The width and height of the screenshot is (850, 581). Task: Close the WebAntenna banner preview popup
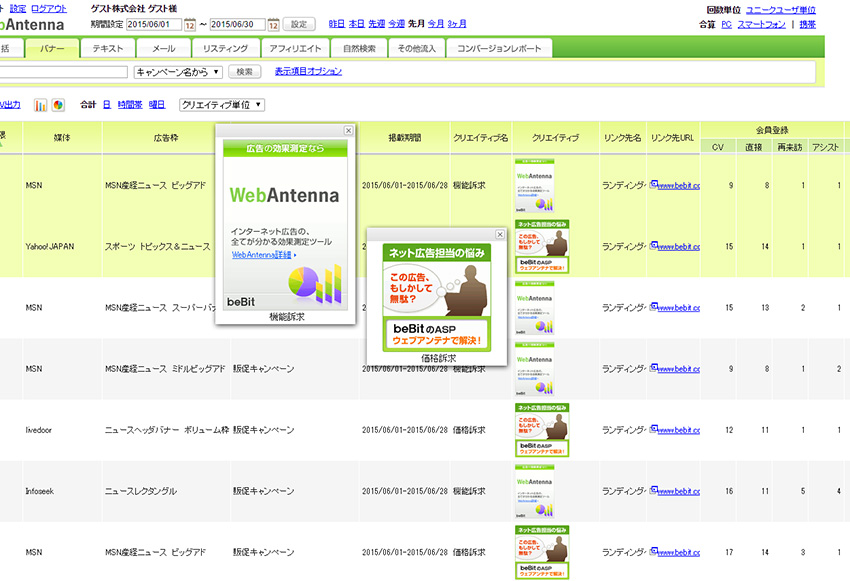click(x=348, y=130)
